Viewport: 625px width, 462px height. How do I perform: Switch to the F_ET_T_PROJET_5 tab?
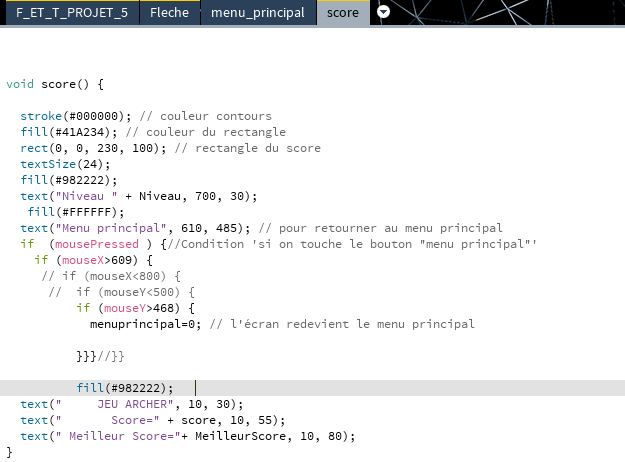(x=72, y=13)
